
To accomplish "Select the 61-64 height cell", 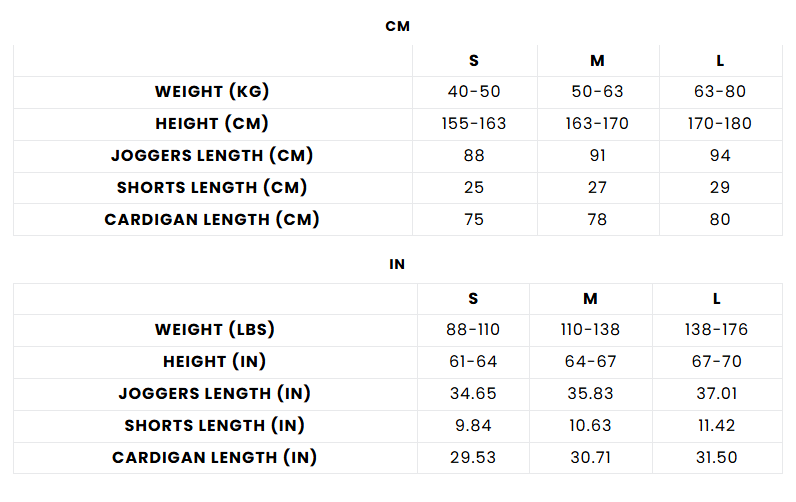I will (x=474, y=362).
